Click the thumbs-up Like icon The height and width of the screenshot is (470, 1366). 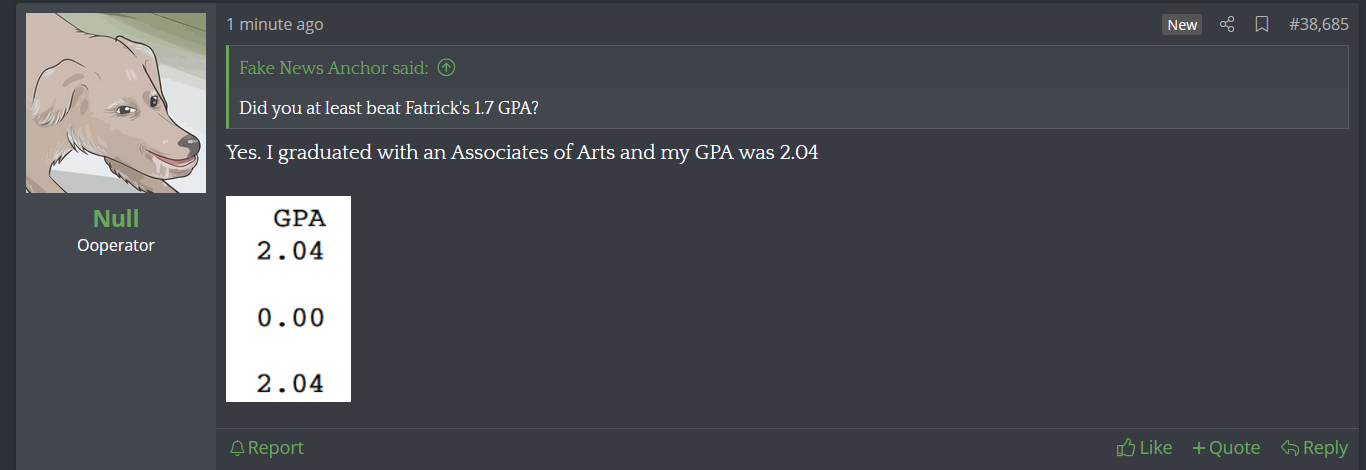click(1126, 448)
